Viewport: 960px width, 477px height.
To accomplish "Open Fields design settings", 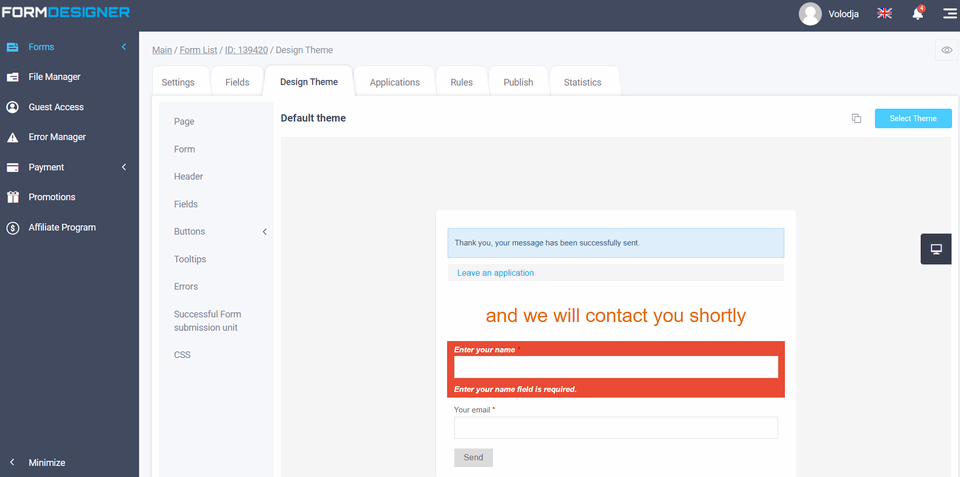I will pyautogui.click(x=186, y=204).
